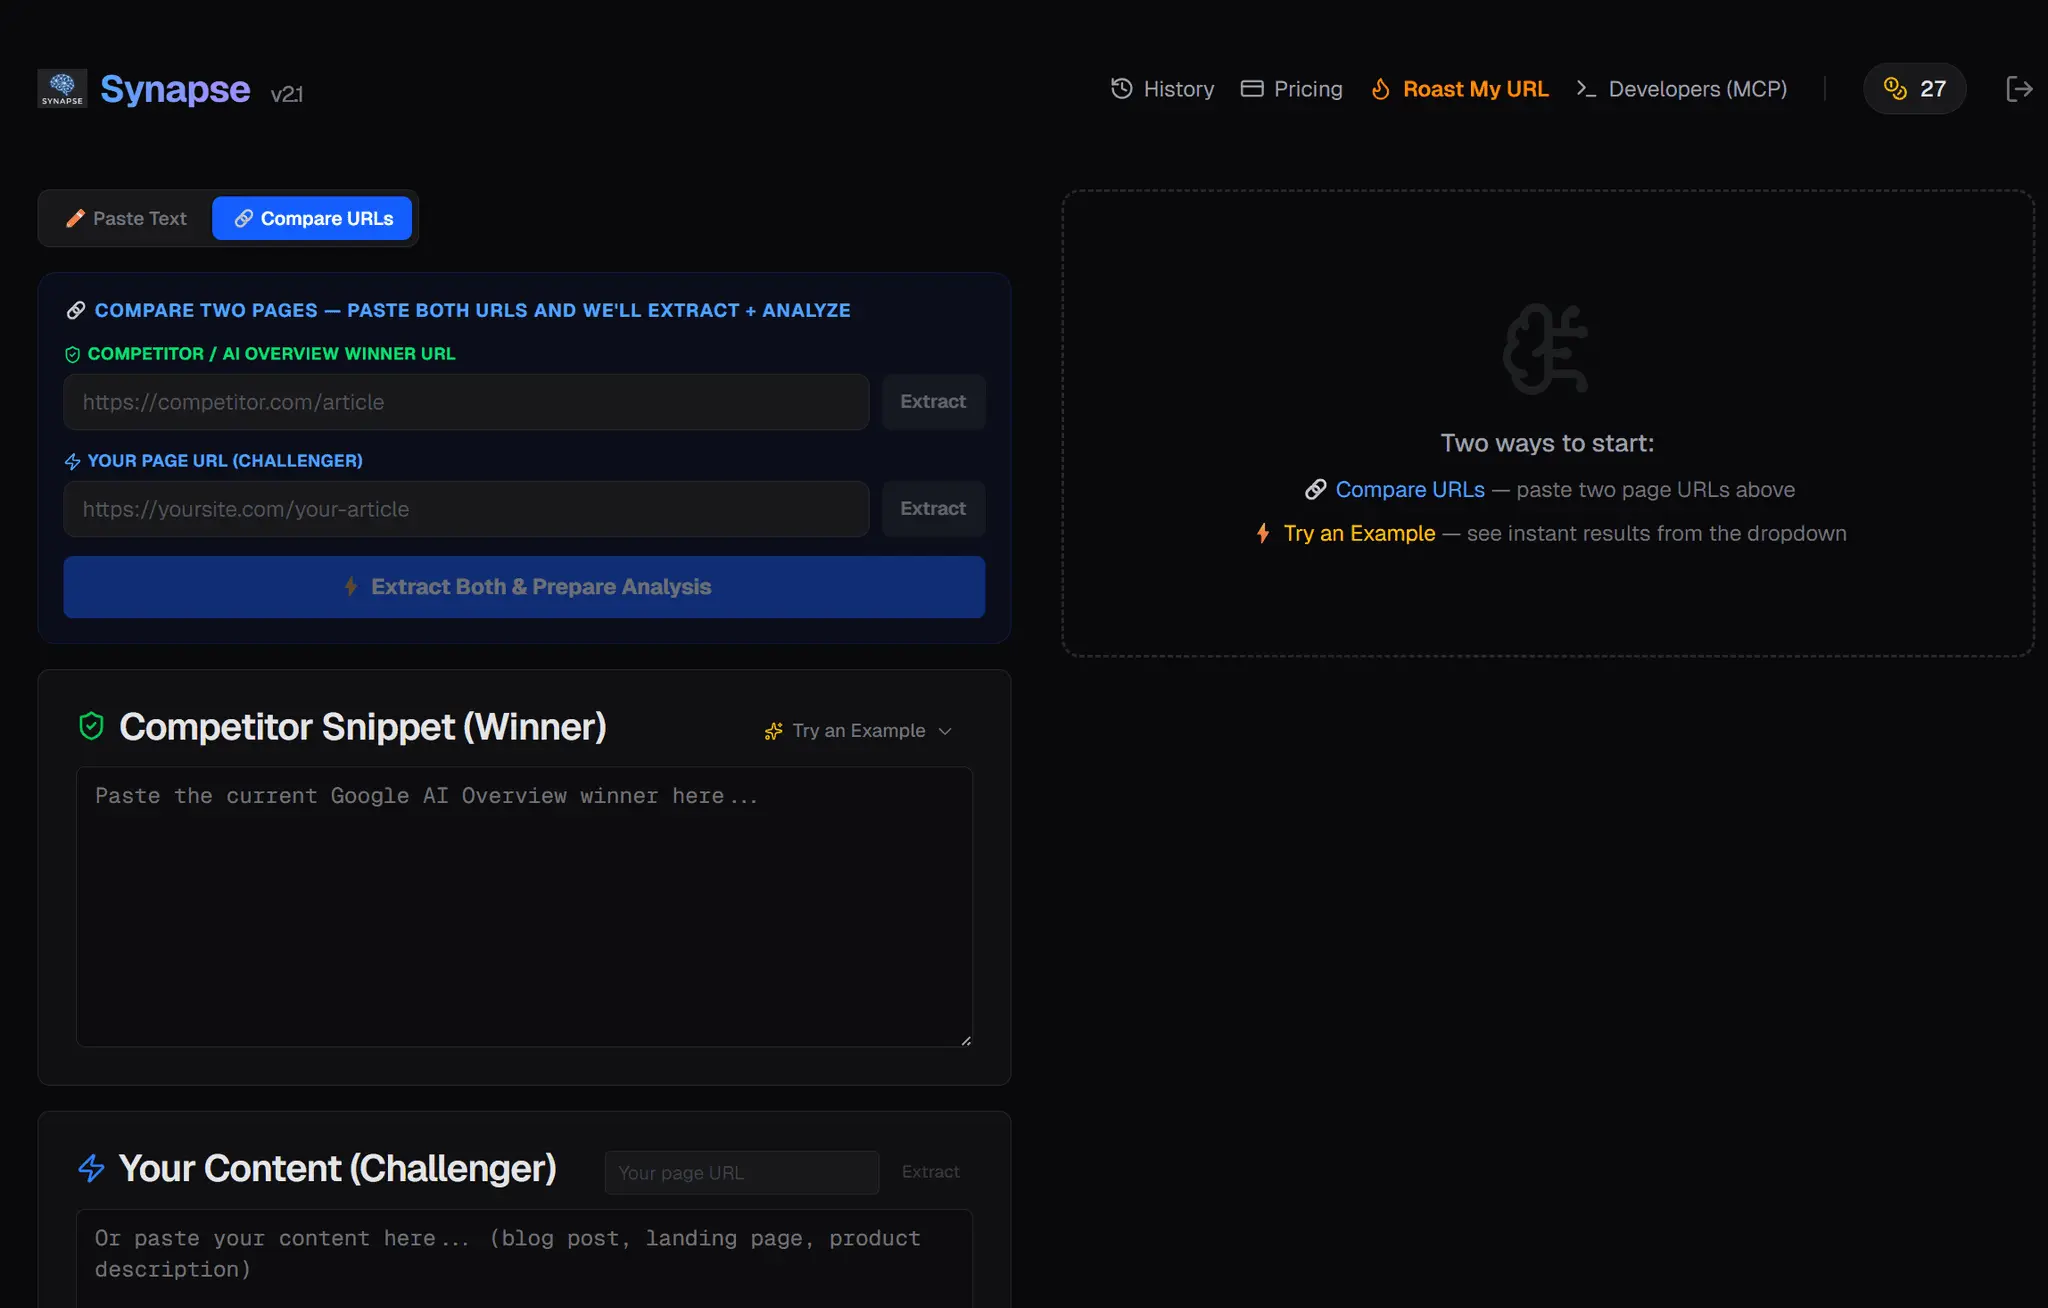Click the green shield icon beside Competitor Snippet

pos(91,726)
